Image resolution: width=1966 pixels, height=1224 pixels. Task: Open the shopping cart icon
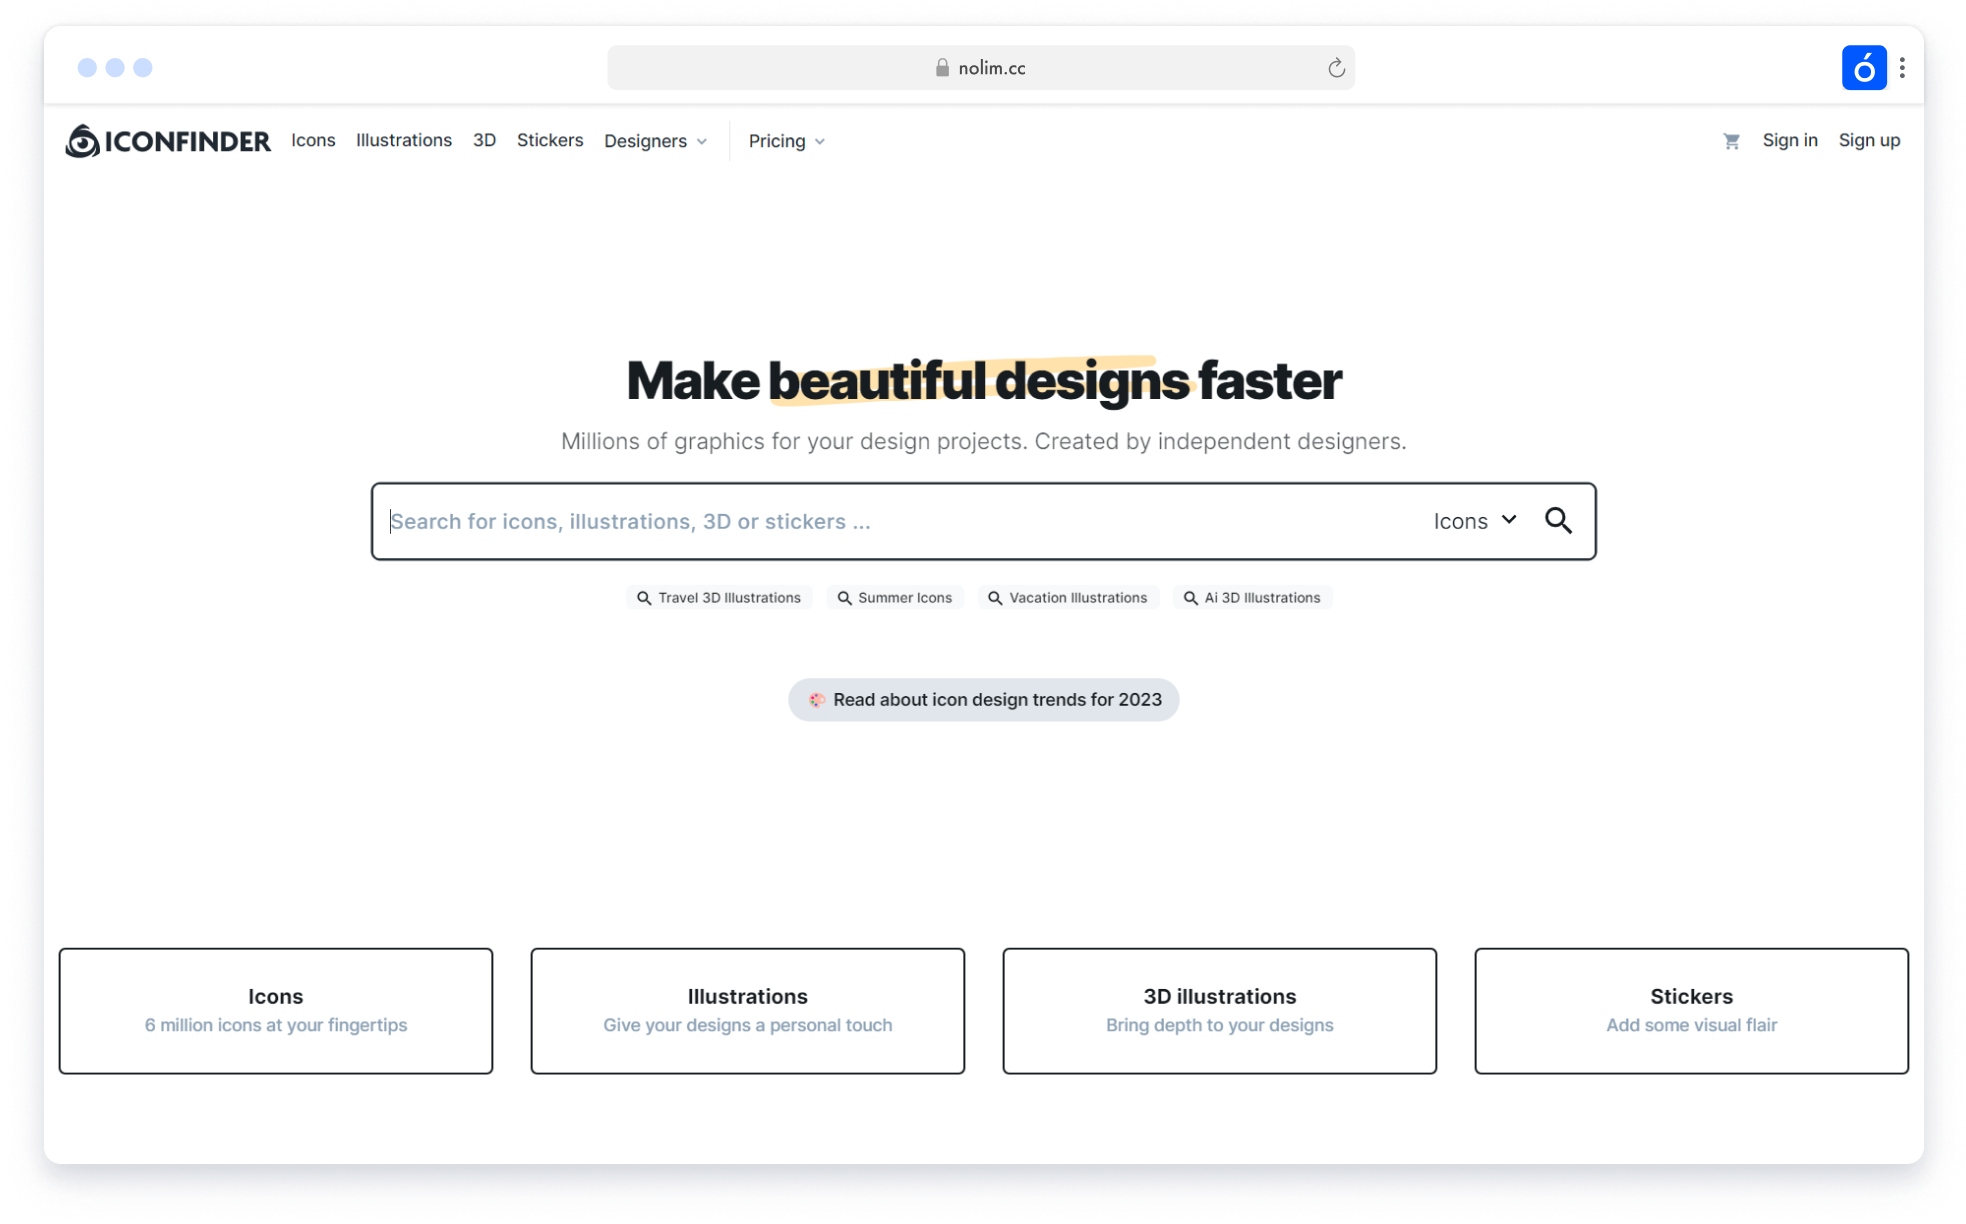pyautogui.click(x=1731, y=141)
